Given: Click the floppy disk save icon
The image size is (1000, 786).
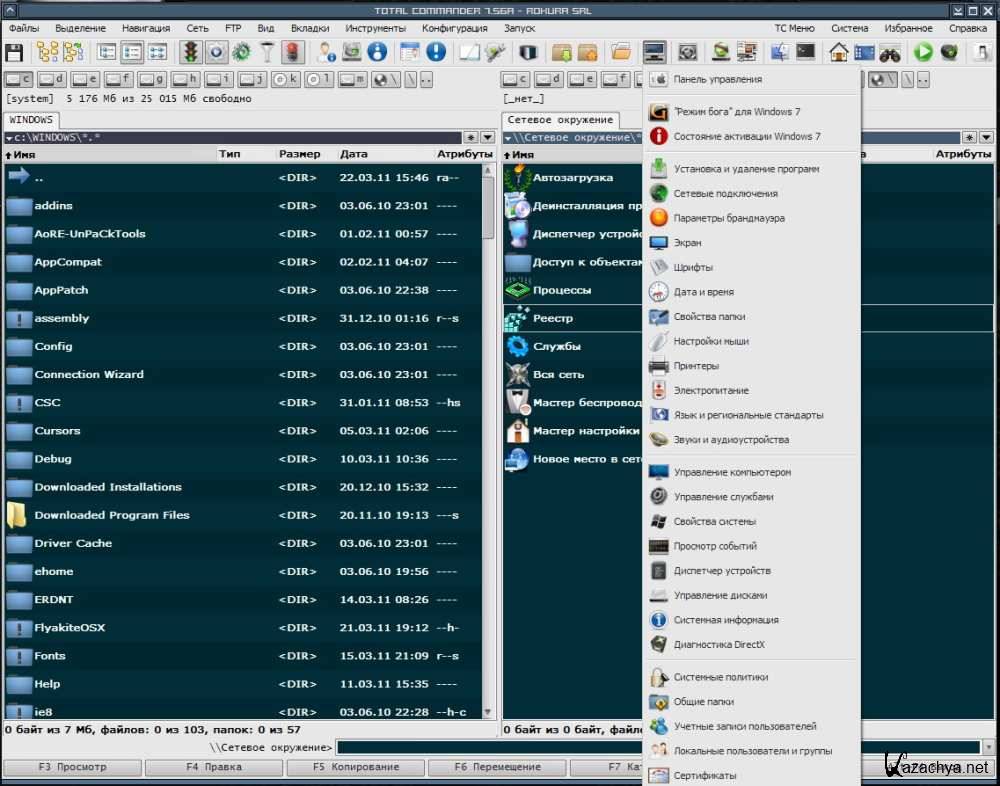Looking at the screenshot, I should (x=14, y=52).
